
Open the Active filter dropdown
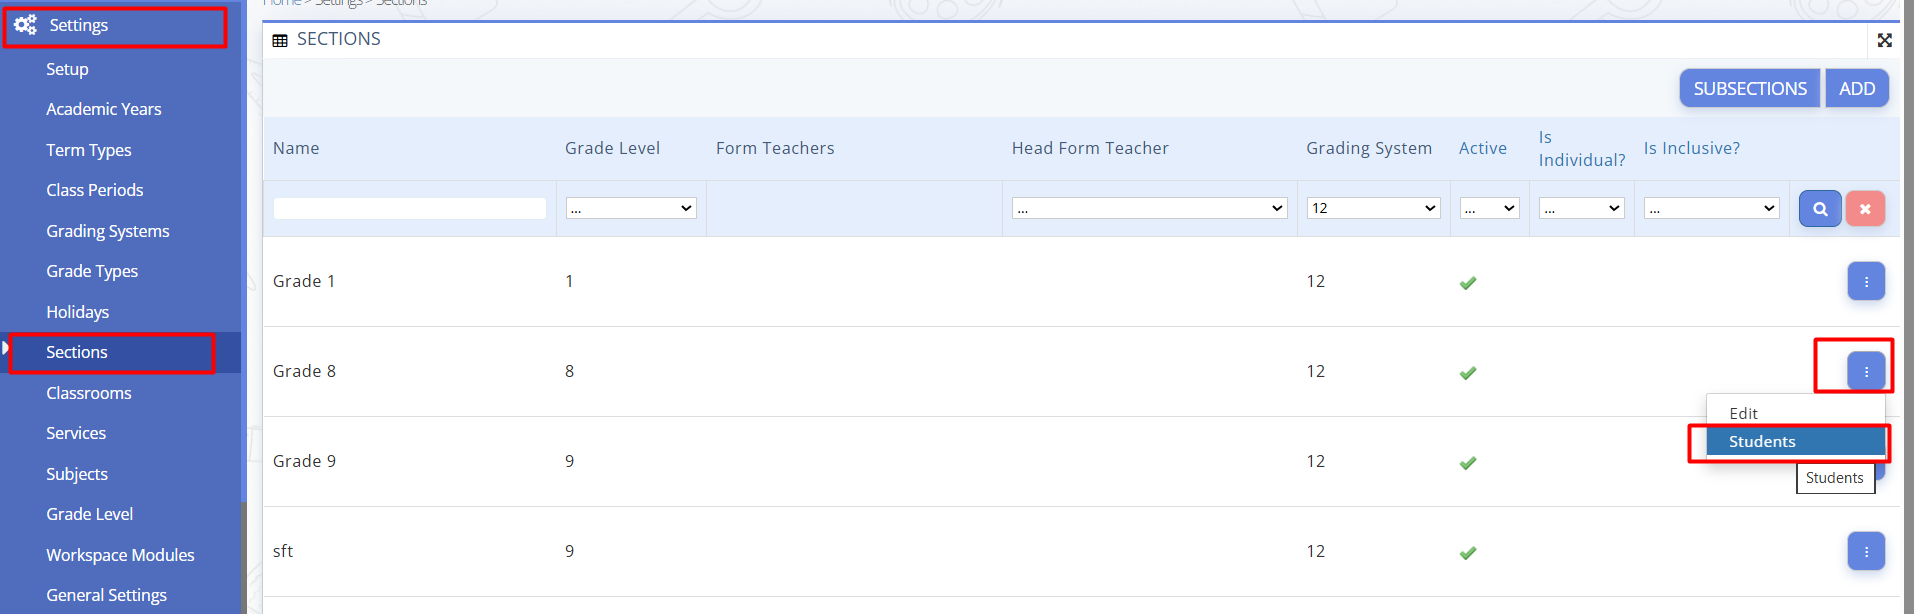pyautogui.click(x=1489, y=208)
